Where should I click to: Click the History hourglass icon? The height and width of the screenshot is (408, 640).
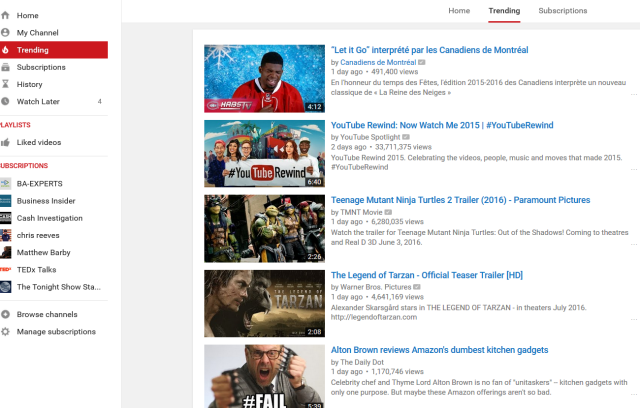tap(5, 84)
